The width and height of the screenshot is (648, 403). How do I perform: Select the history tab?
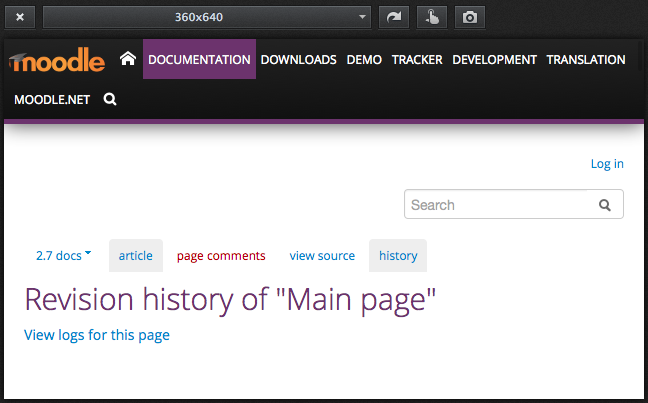click(398, 255)
